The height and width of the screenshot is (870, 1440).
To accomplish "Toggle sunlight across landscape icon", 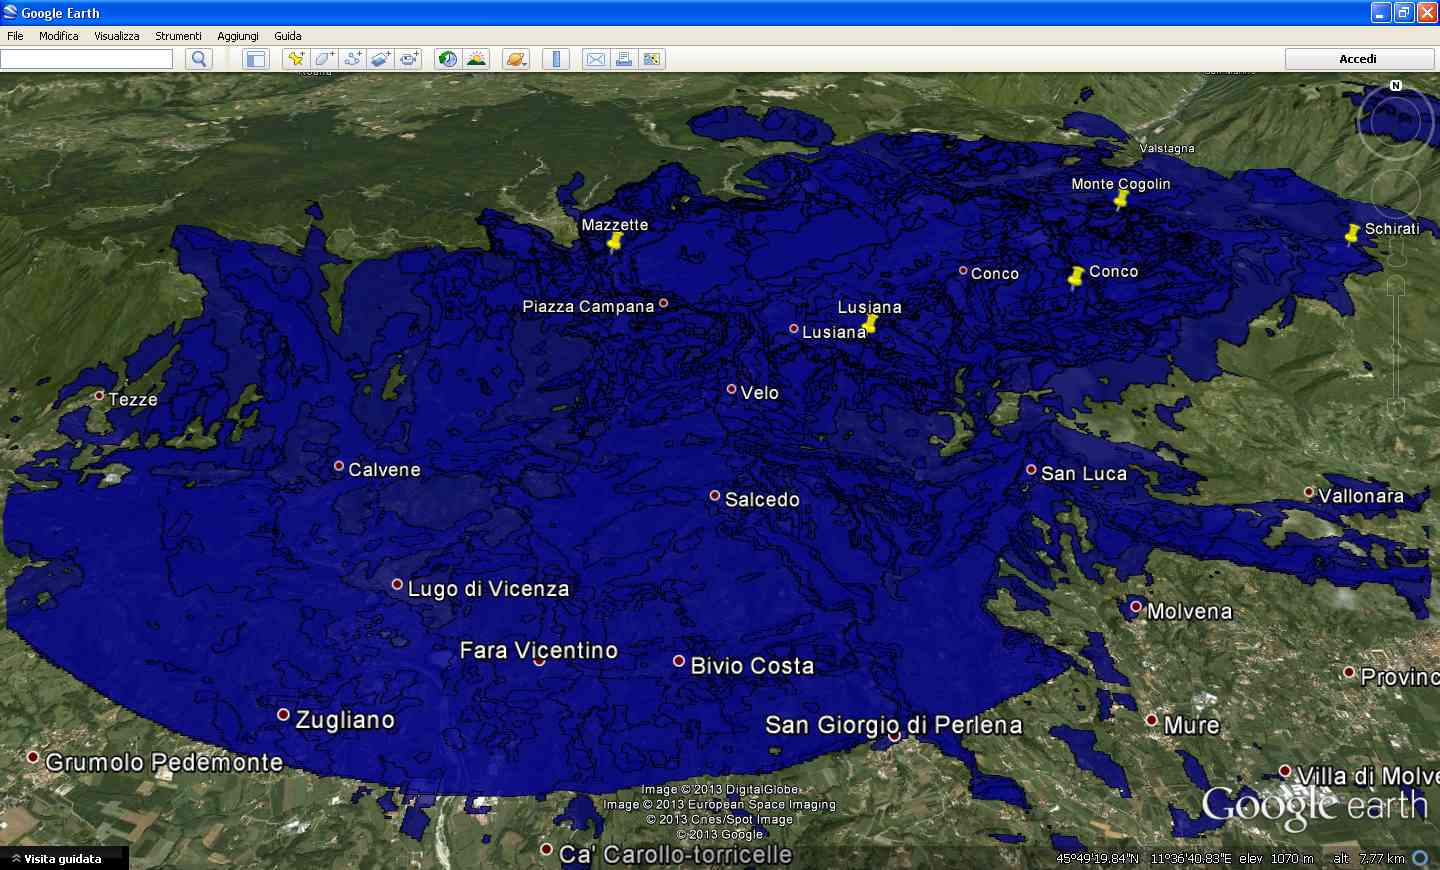I will (x=476, y=59).
